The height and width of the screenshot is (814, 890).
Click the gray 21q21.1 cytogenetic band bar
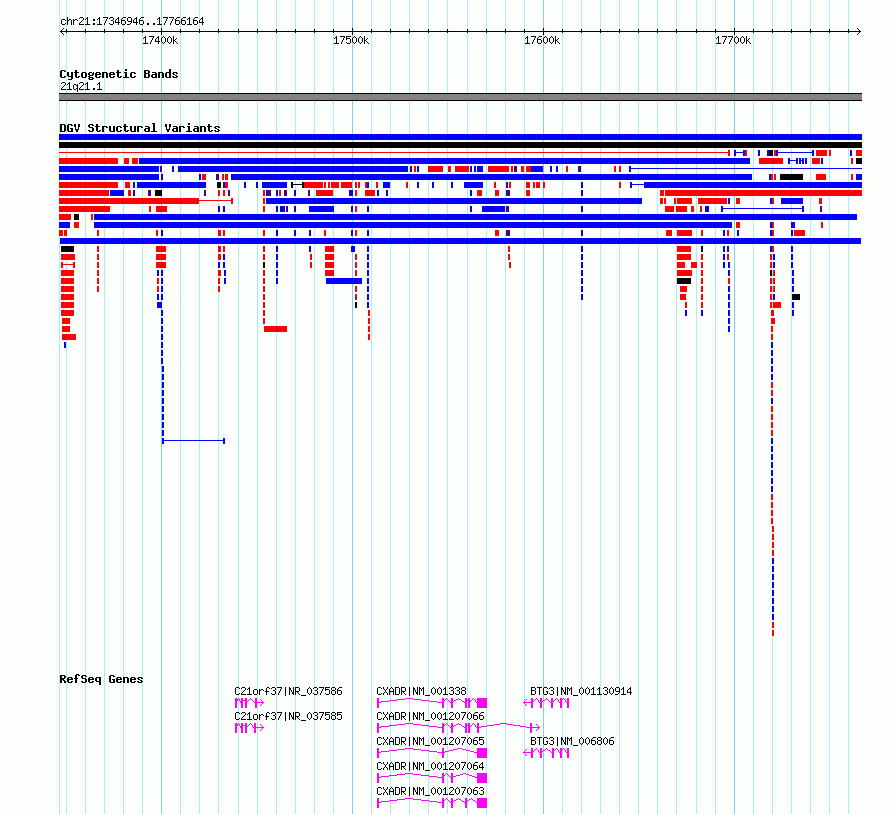pos(460,97)
